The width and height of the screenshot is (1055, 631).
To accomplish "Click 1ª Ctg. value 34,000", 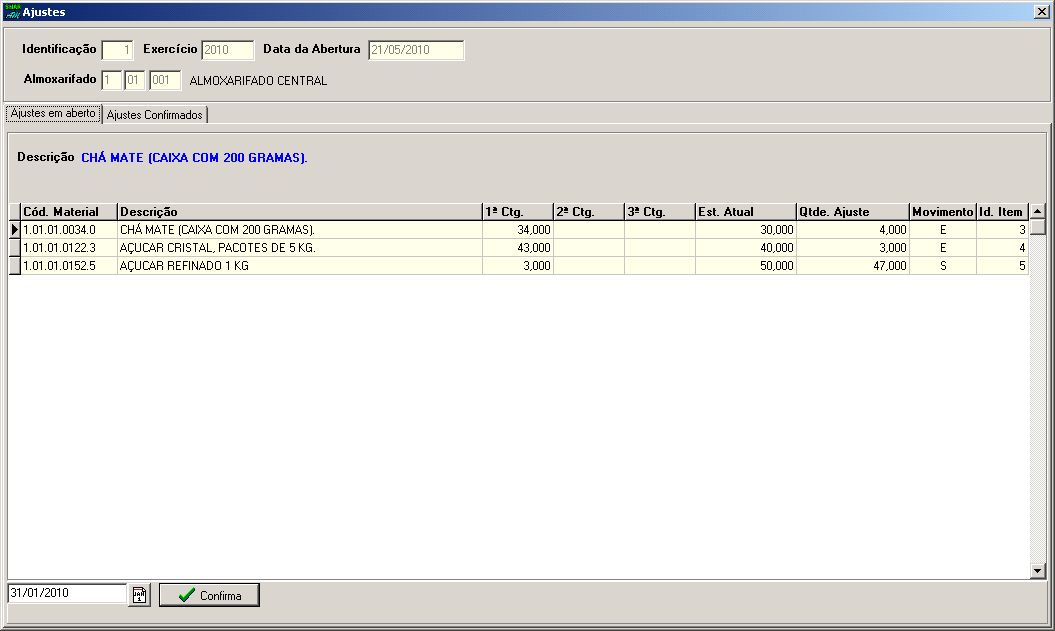I will coord(517,229).
